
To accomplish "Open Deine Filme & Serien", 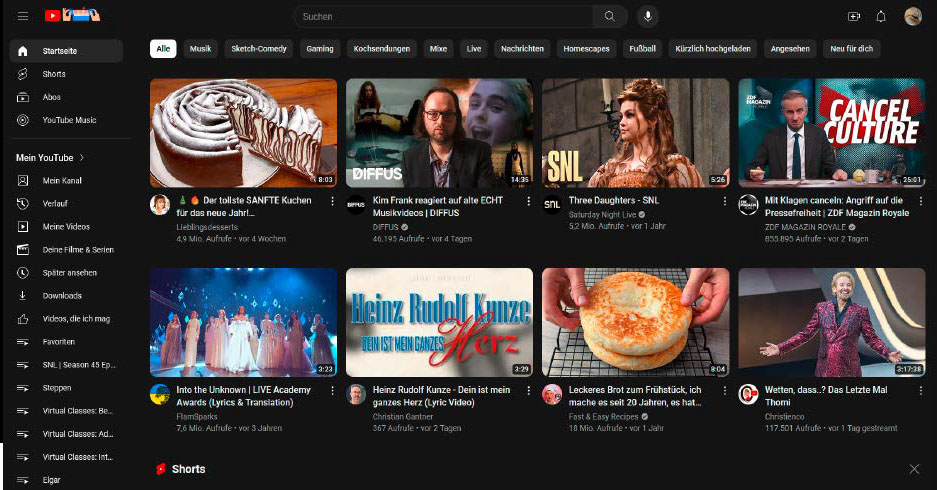I will [66, 250].
